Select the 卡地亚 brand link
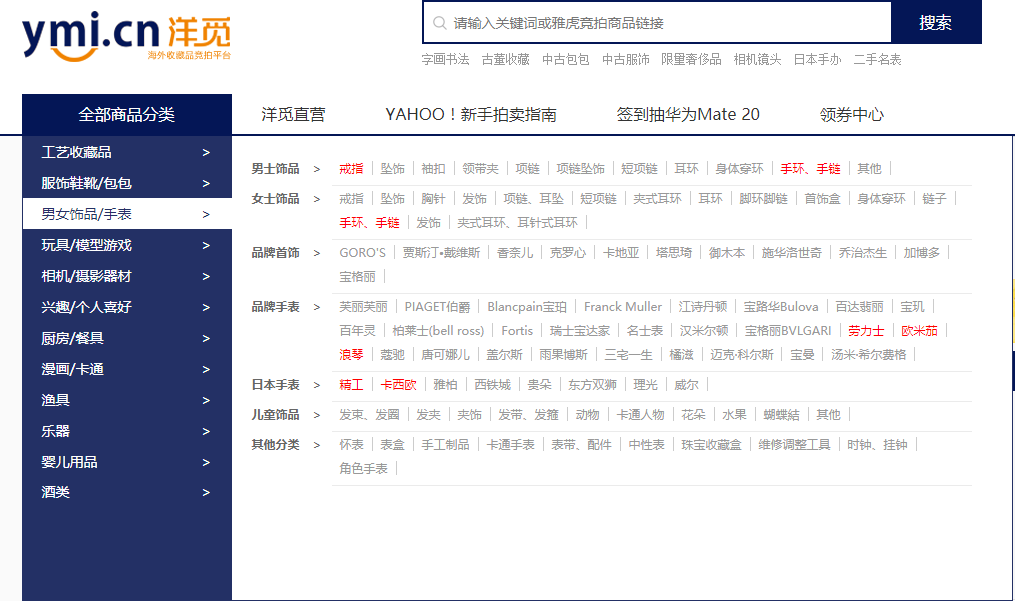 pos(621,253)
